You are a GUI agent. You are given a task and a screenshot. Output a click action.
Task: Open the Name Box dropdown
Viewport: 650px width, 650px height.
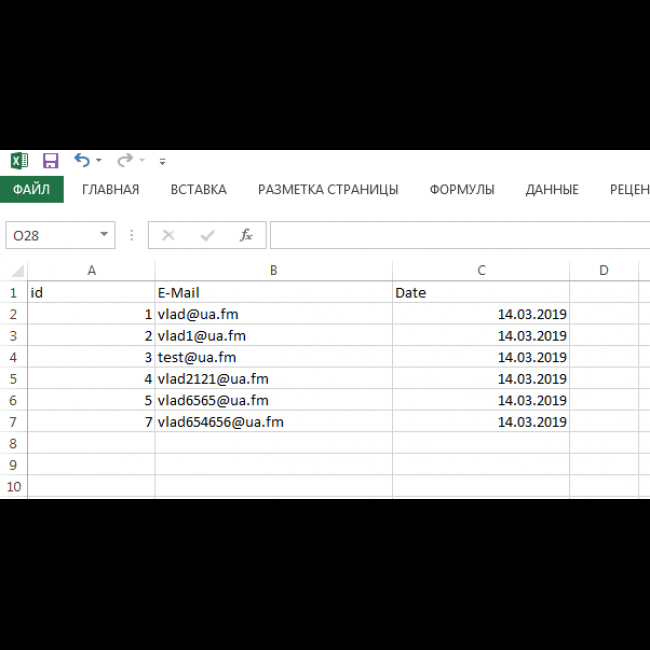tap(105, 236)
